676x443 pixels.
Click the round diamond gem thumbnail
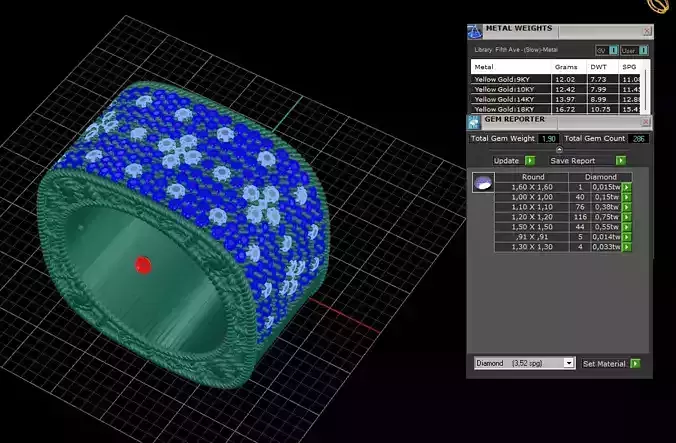483,182
